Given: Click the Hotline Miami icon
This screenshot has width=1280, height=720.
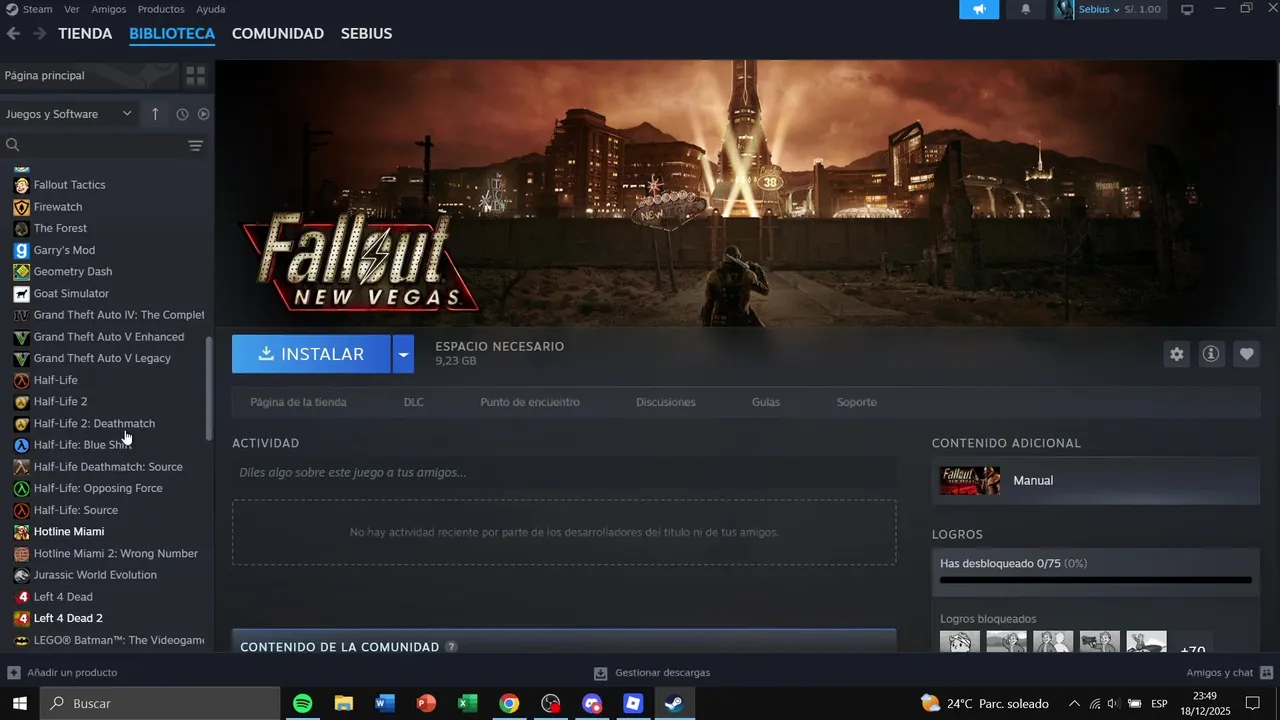Looking at the screenshot, I should [21, 532].
